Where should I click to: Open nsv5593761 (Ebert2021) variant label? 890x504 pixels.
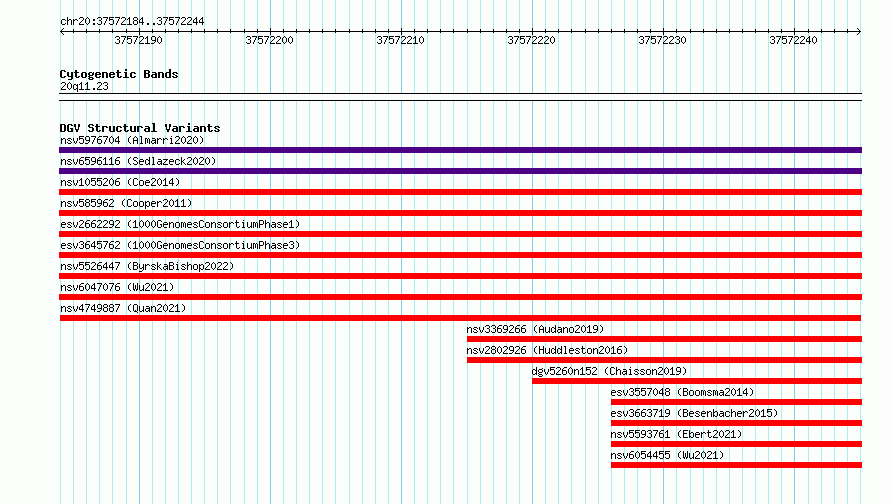(x=677, y=434)
